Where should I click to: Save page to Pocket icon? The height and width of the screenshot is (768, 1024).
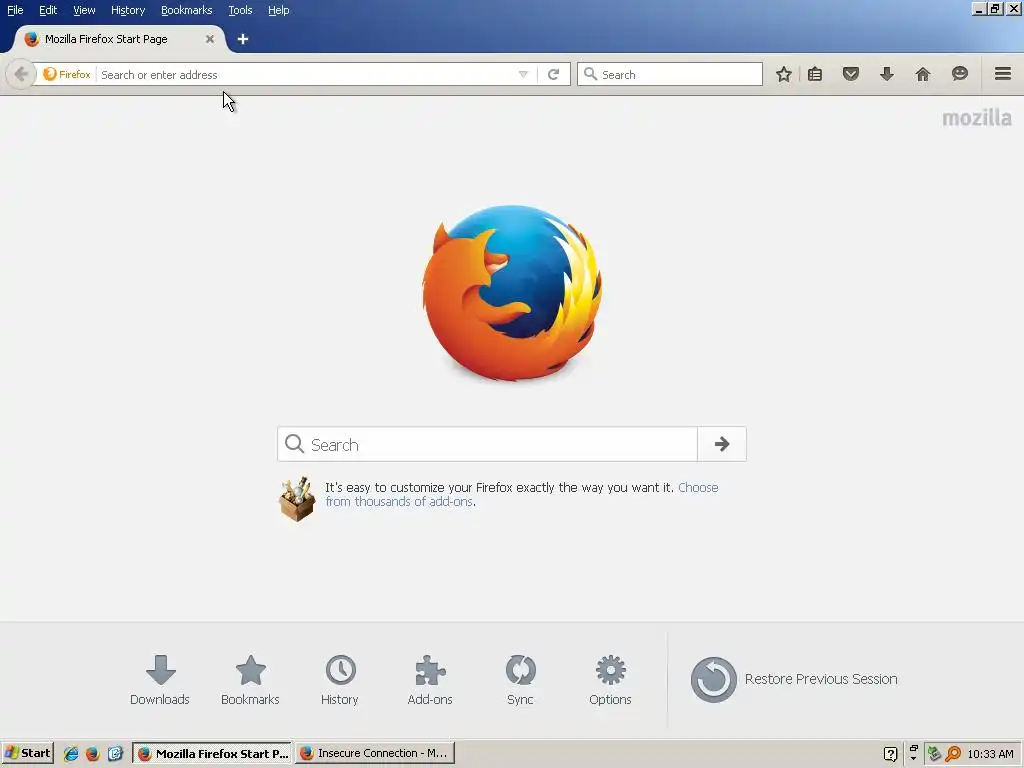pos(850,74)
